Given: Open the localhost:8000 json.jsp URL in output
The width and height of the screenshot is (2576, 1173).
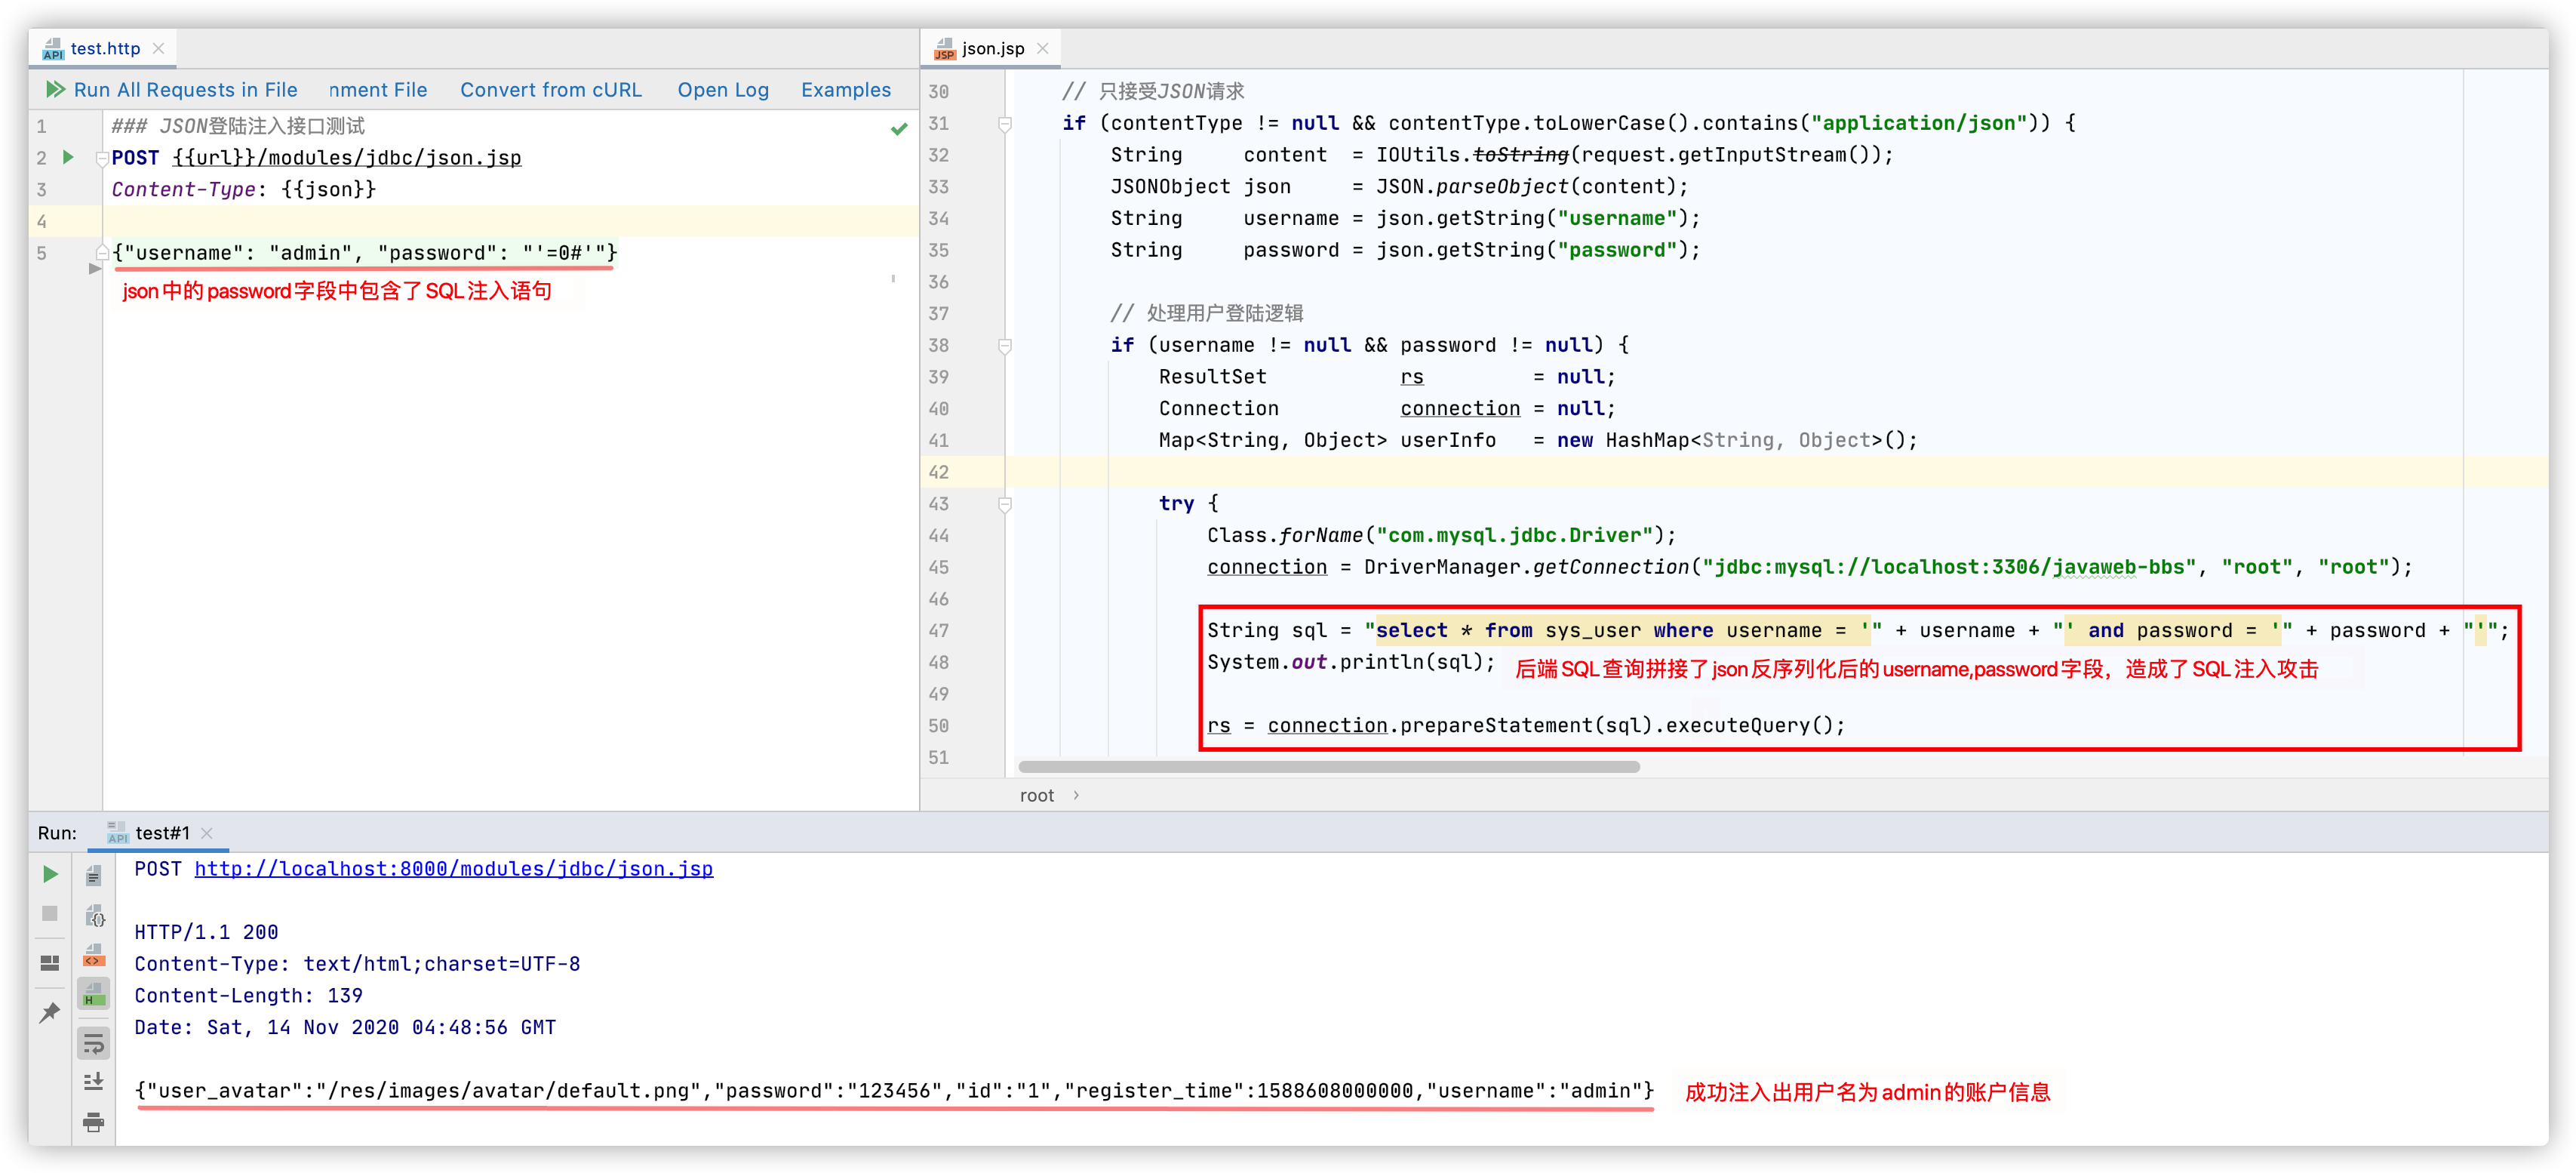Looking at the screenshot, I should 454,869.
